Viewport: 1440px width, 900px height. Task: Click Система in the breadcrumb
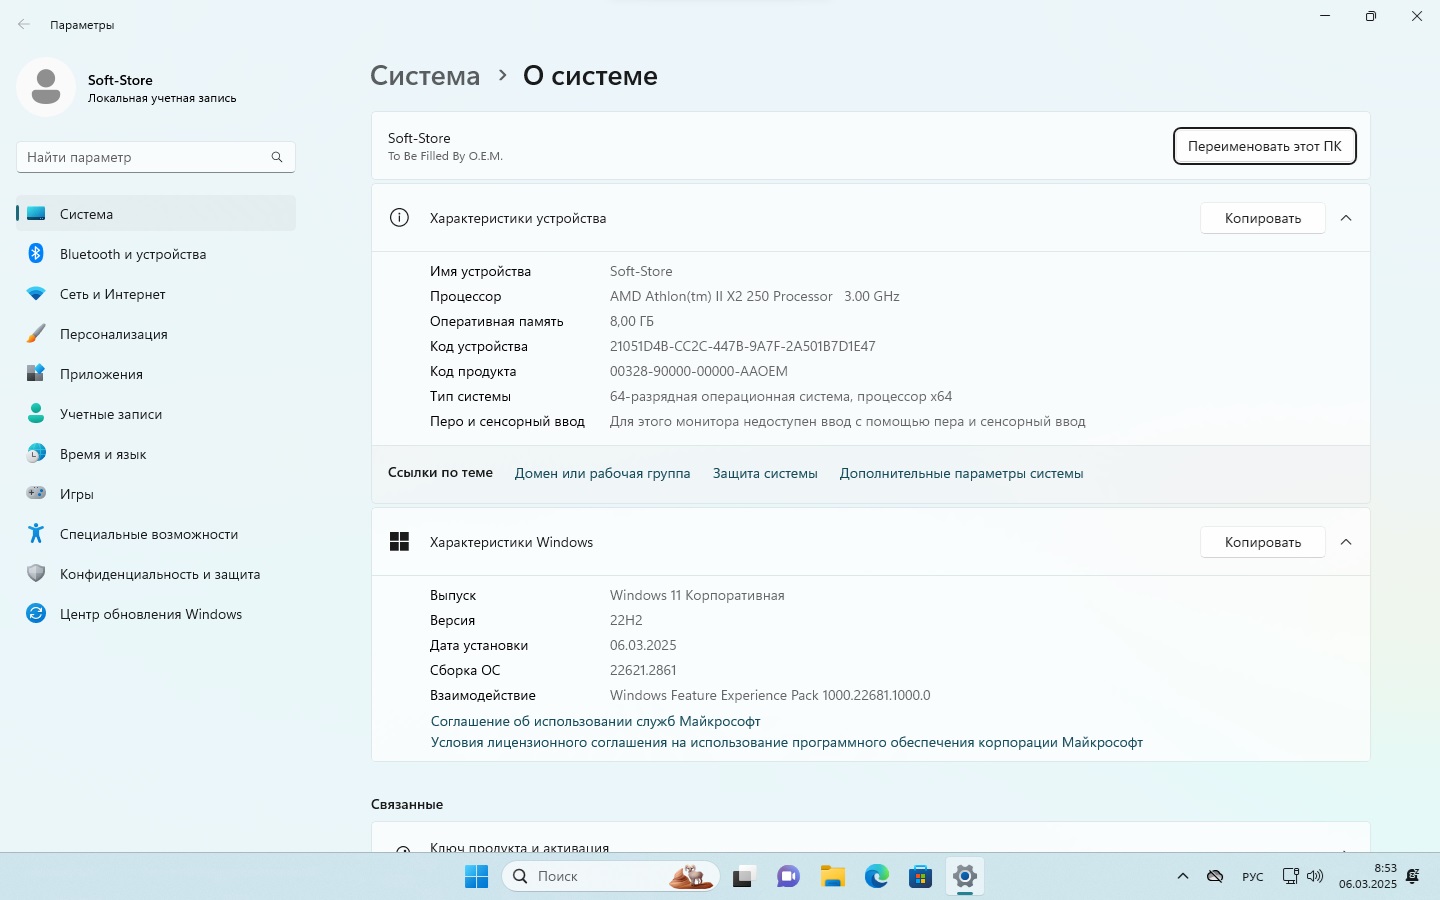coord(425,76)
